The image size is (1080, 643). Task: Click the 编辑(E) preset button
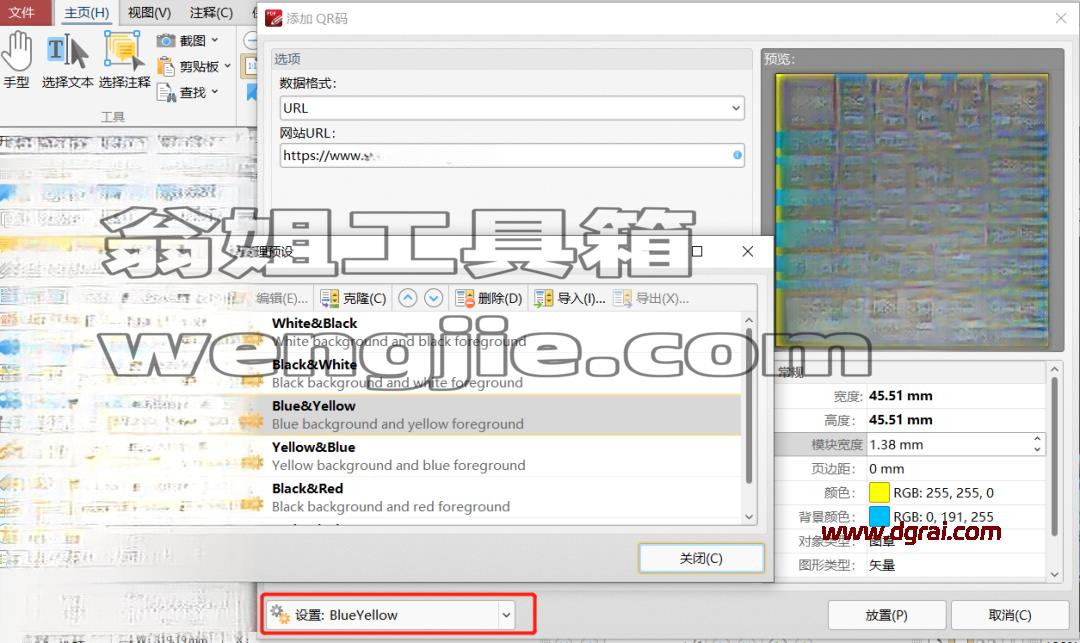pos(282,298)
